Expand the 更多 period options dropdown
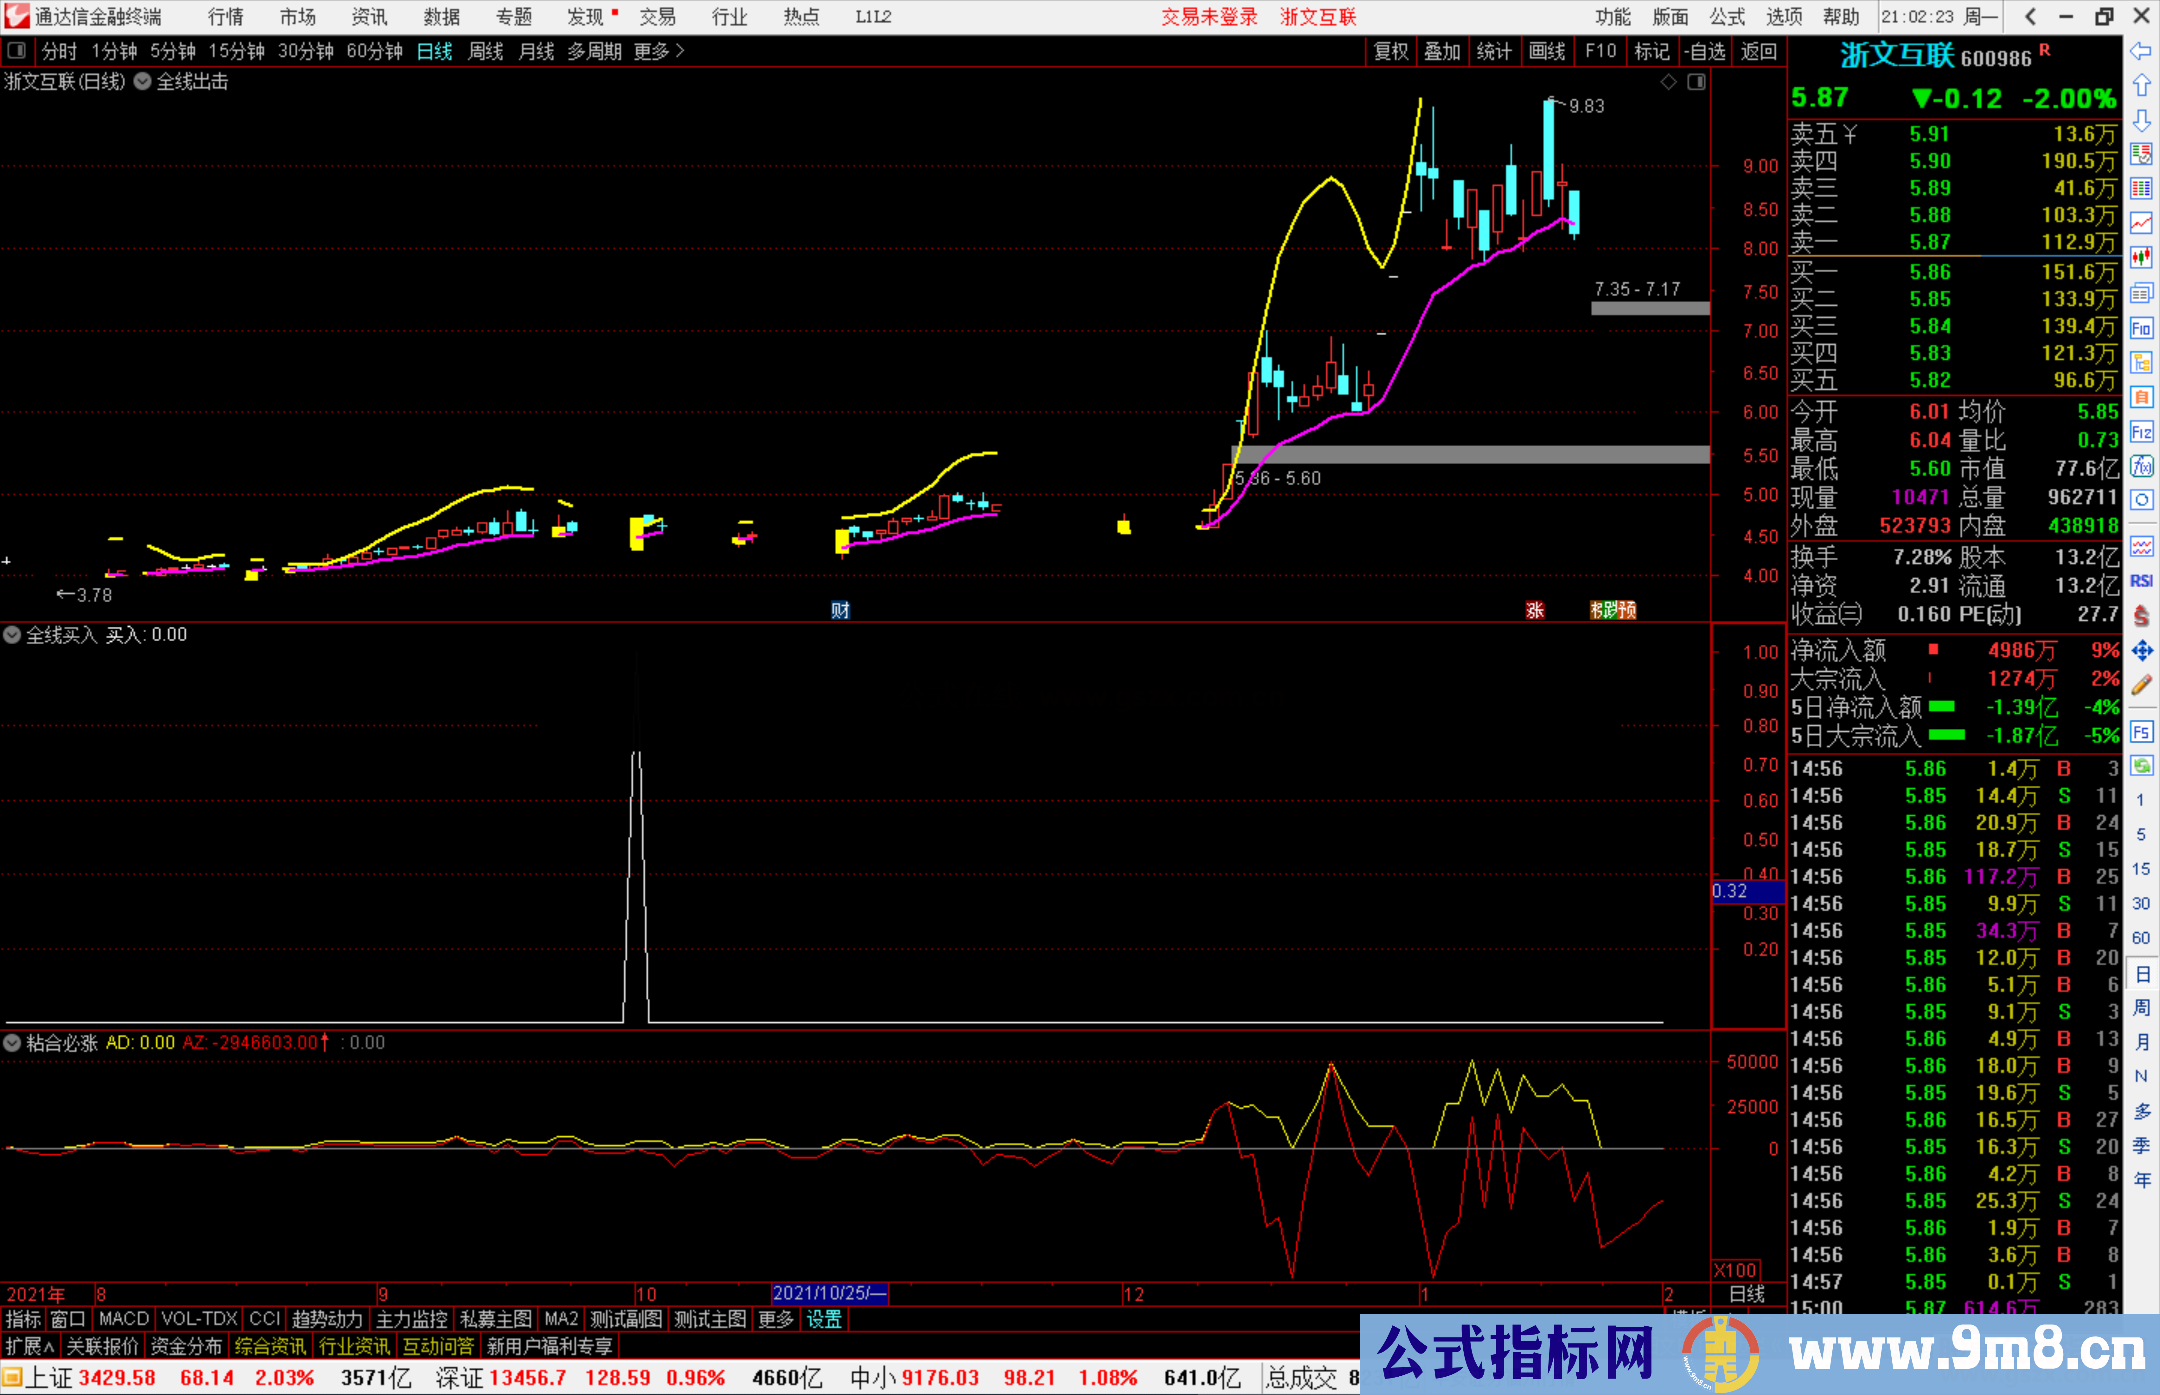This screenshot has width=2160, height=1395. [x=659, y=51]
